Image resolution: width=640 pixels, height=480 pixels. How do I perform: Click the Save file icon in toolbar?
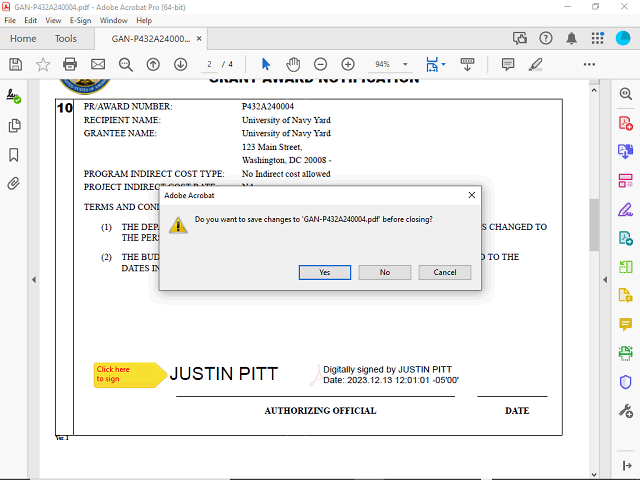point(16,64)
